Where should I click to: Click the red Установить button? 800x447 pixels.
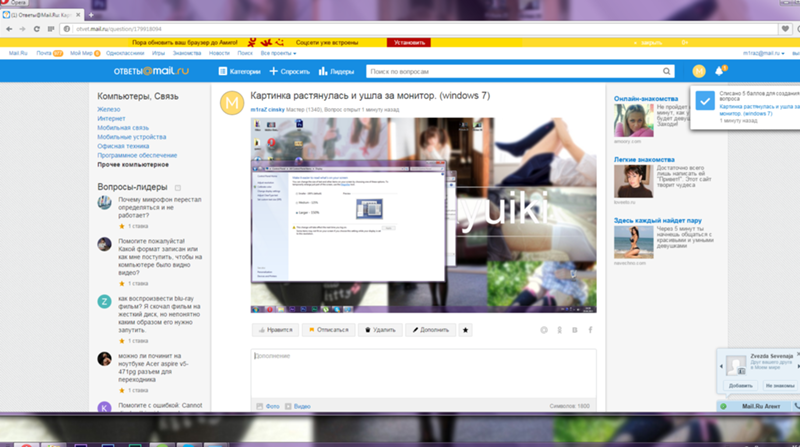coord(409,43)
